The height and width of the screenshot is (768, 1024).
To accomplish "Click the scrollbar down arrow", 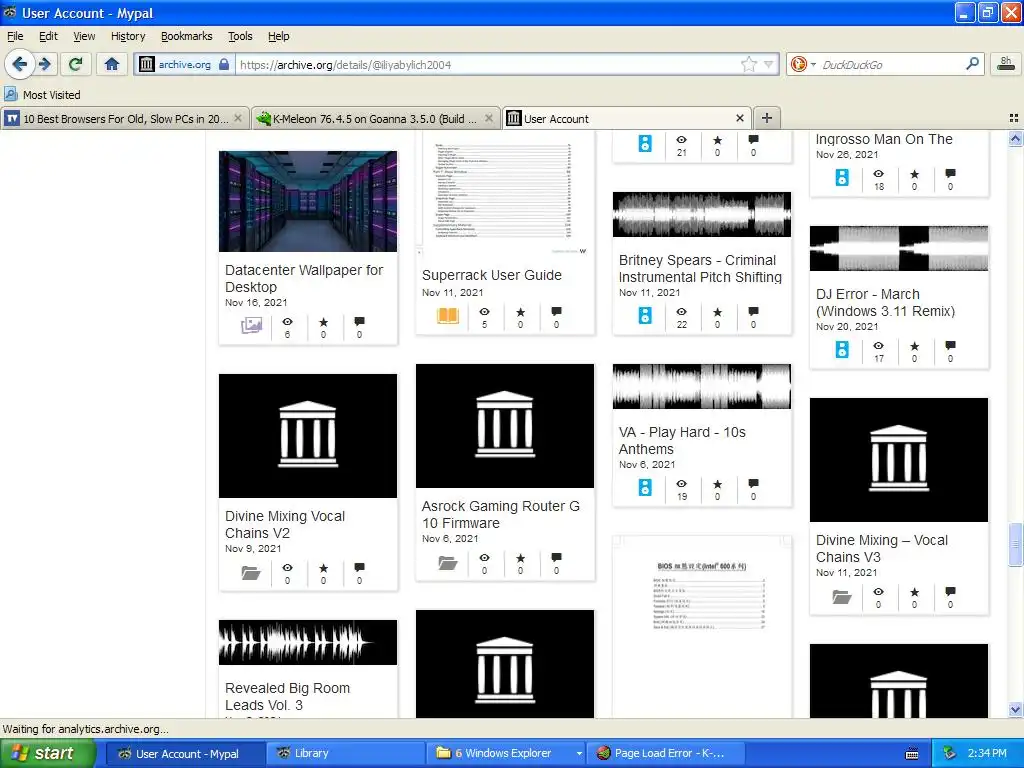I will point(1015,710).
